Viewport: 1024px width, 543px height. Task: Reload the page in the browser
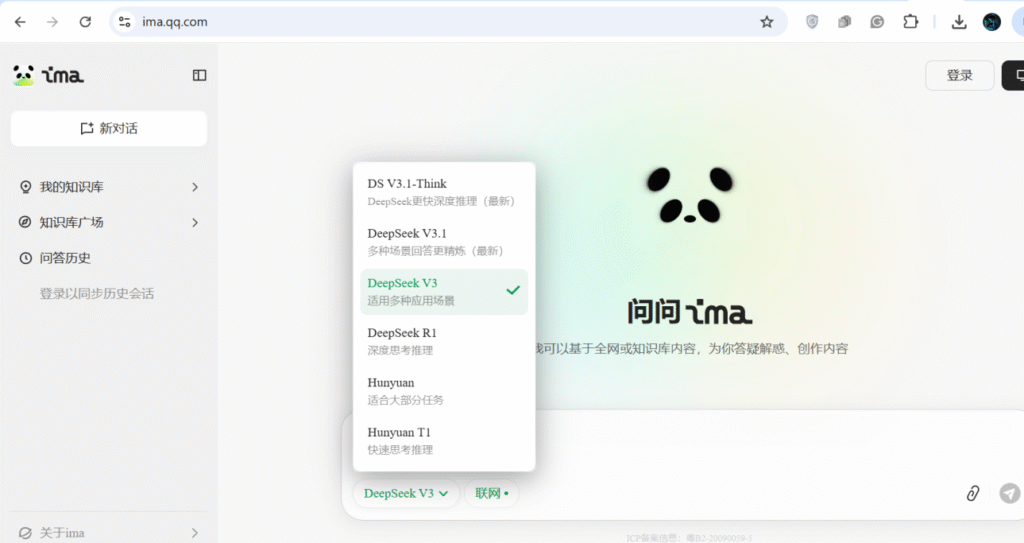(x=85, y=22)
